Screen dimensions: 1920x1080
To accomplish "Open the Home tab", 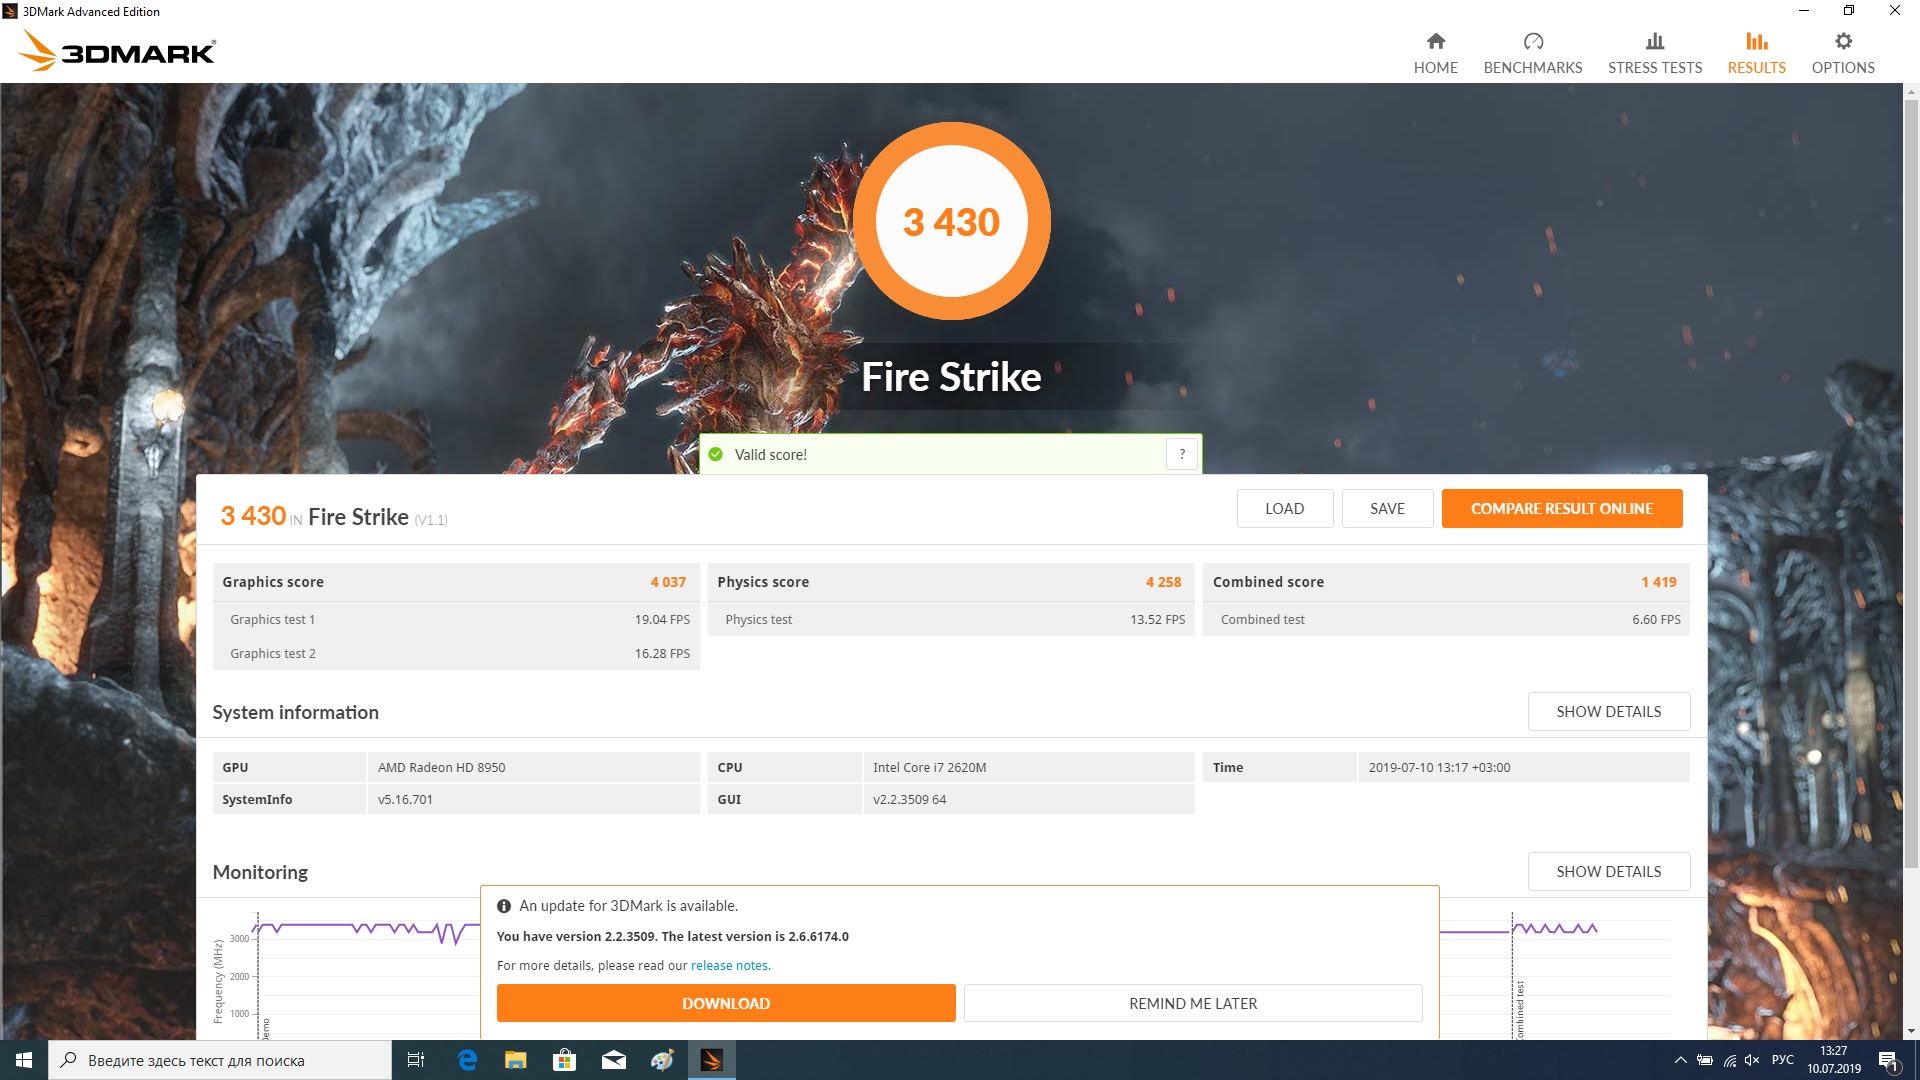I will 1435,53.
